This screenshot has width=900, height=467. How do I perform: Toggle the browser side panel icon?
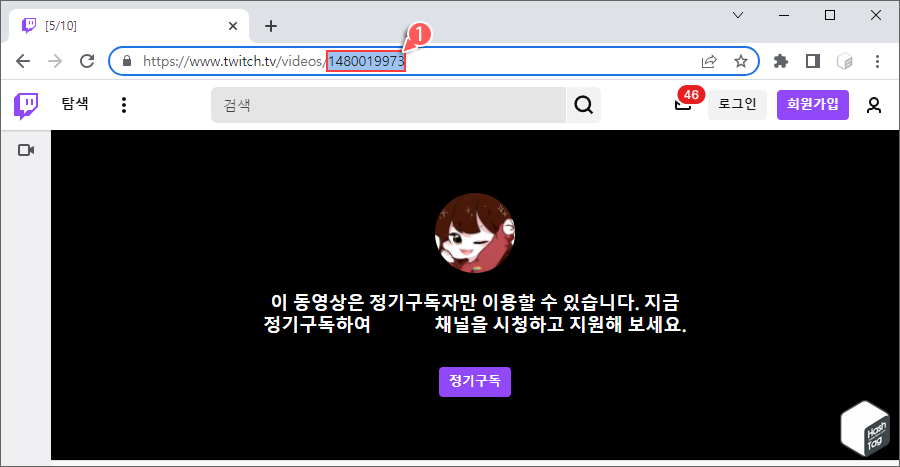pos(813,61)
